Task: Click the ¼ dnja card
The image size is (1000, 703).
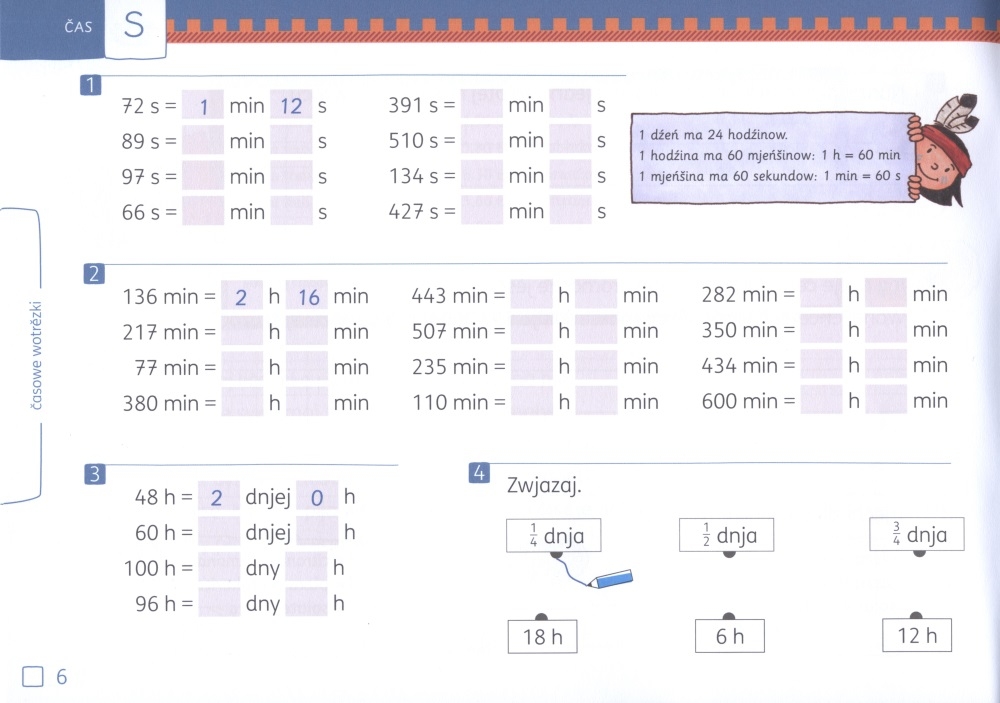Action: pos(559,536)
